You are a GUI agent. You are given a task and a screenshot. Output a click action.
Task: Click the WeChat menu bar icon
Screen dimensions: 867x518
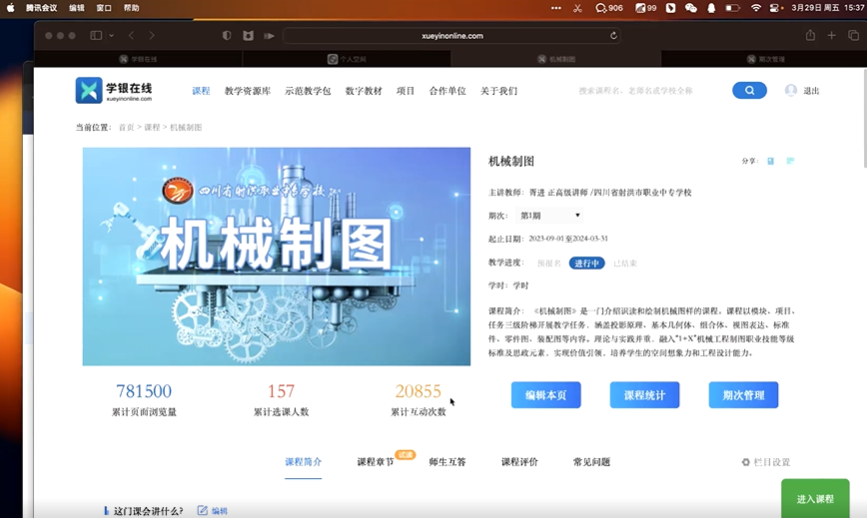coord(691,8)
